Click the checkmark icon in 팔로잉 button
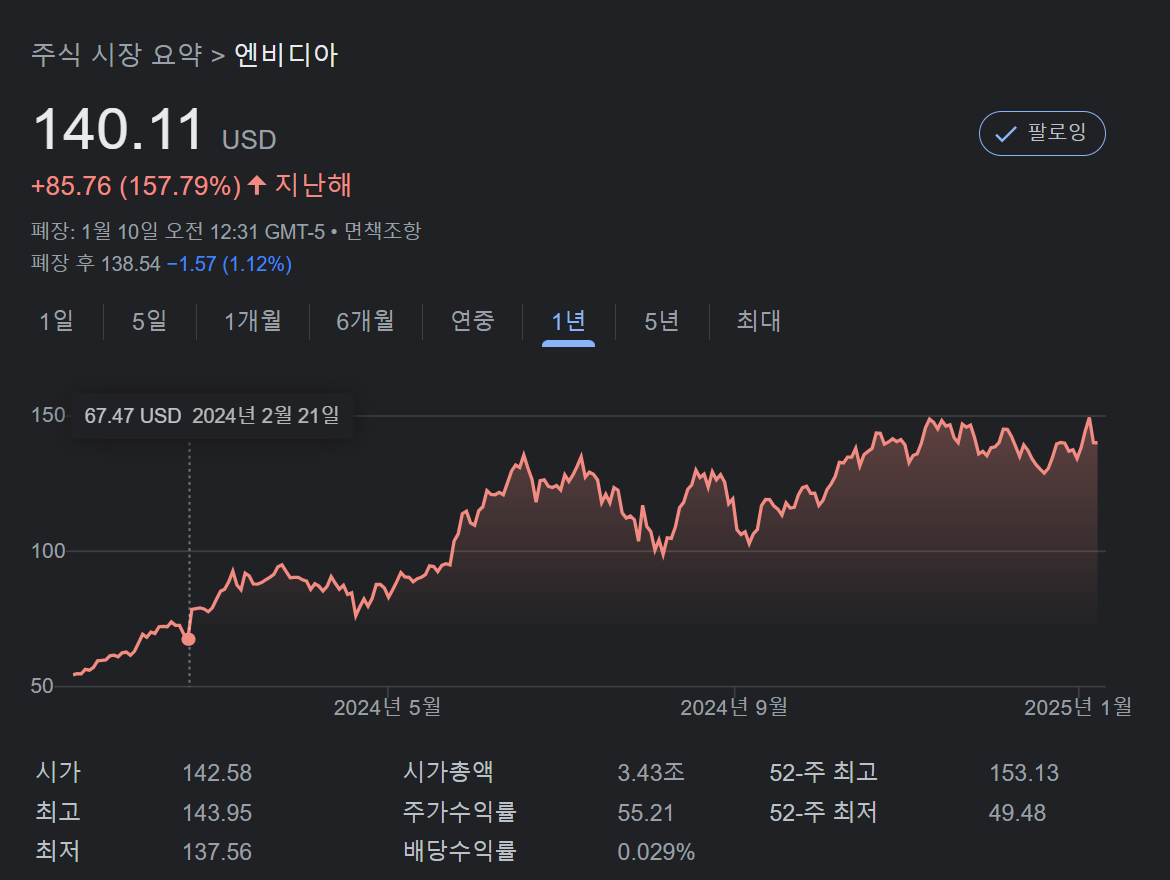Image resolution: width=1170 pixels, height=880 pixels. (1005, 134)
